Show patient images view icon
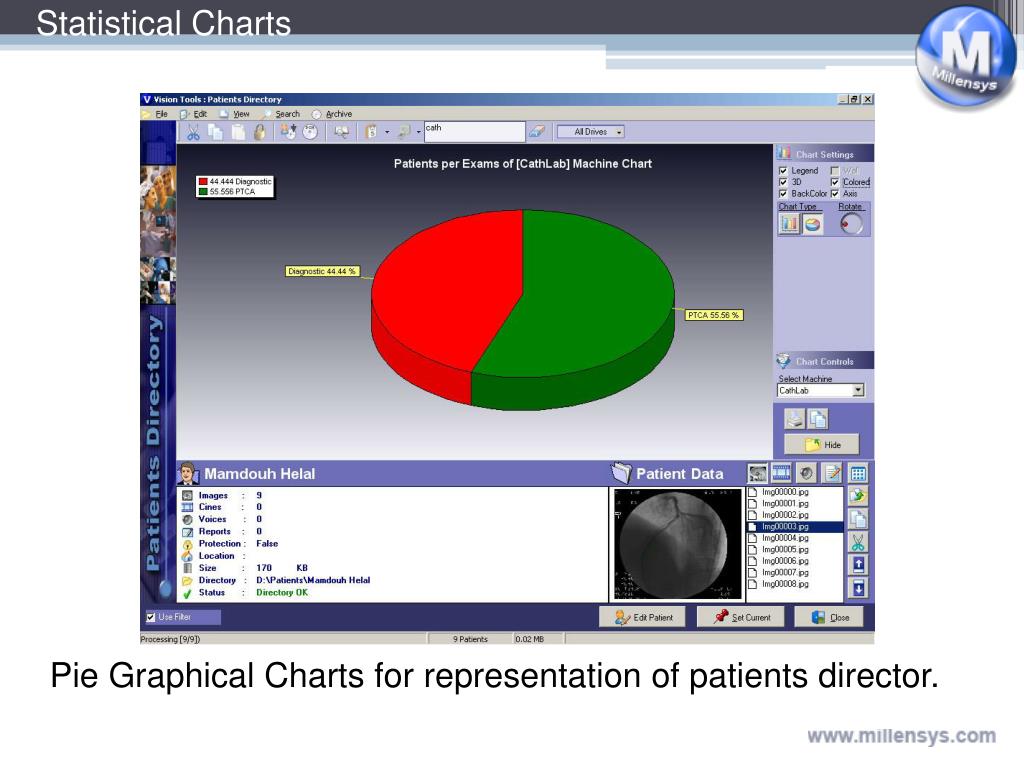This screenshot has width=1024, height=768. 758,473
